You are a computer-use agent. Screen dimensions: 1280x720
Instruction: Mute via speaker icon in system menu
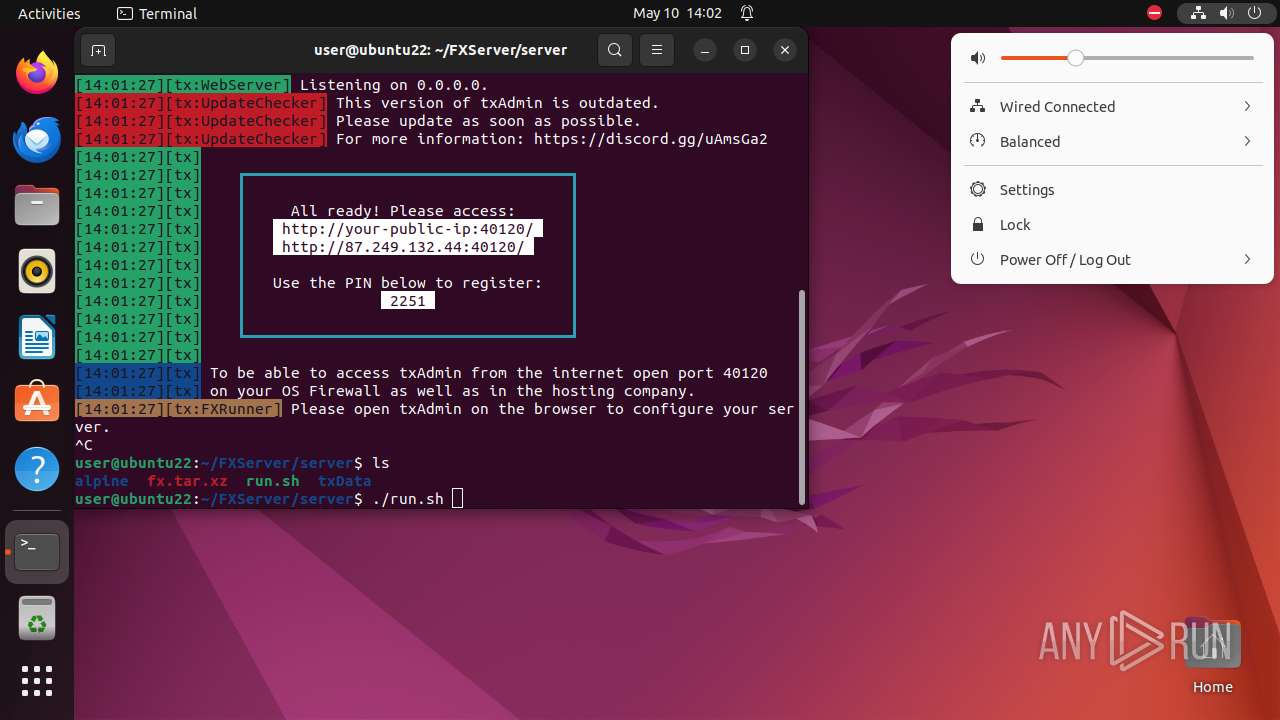[x=978, y=58]
